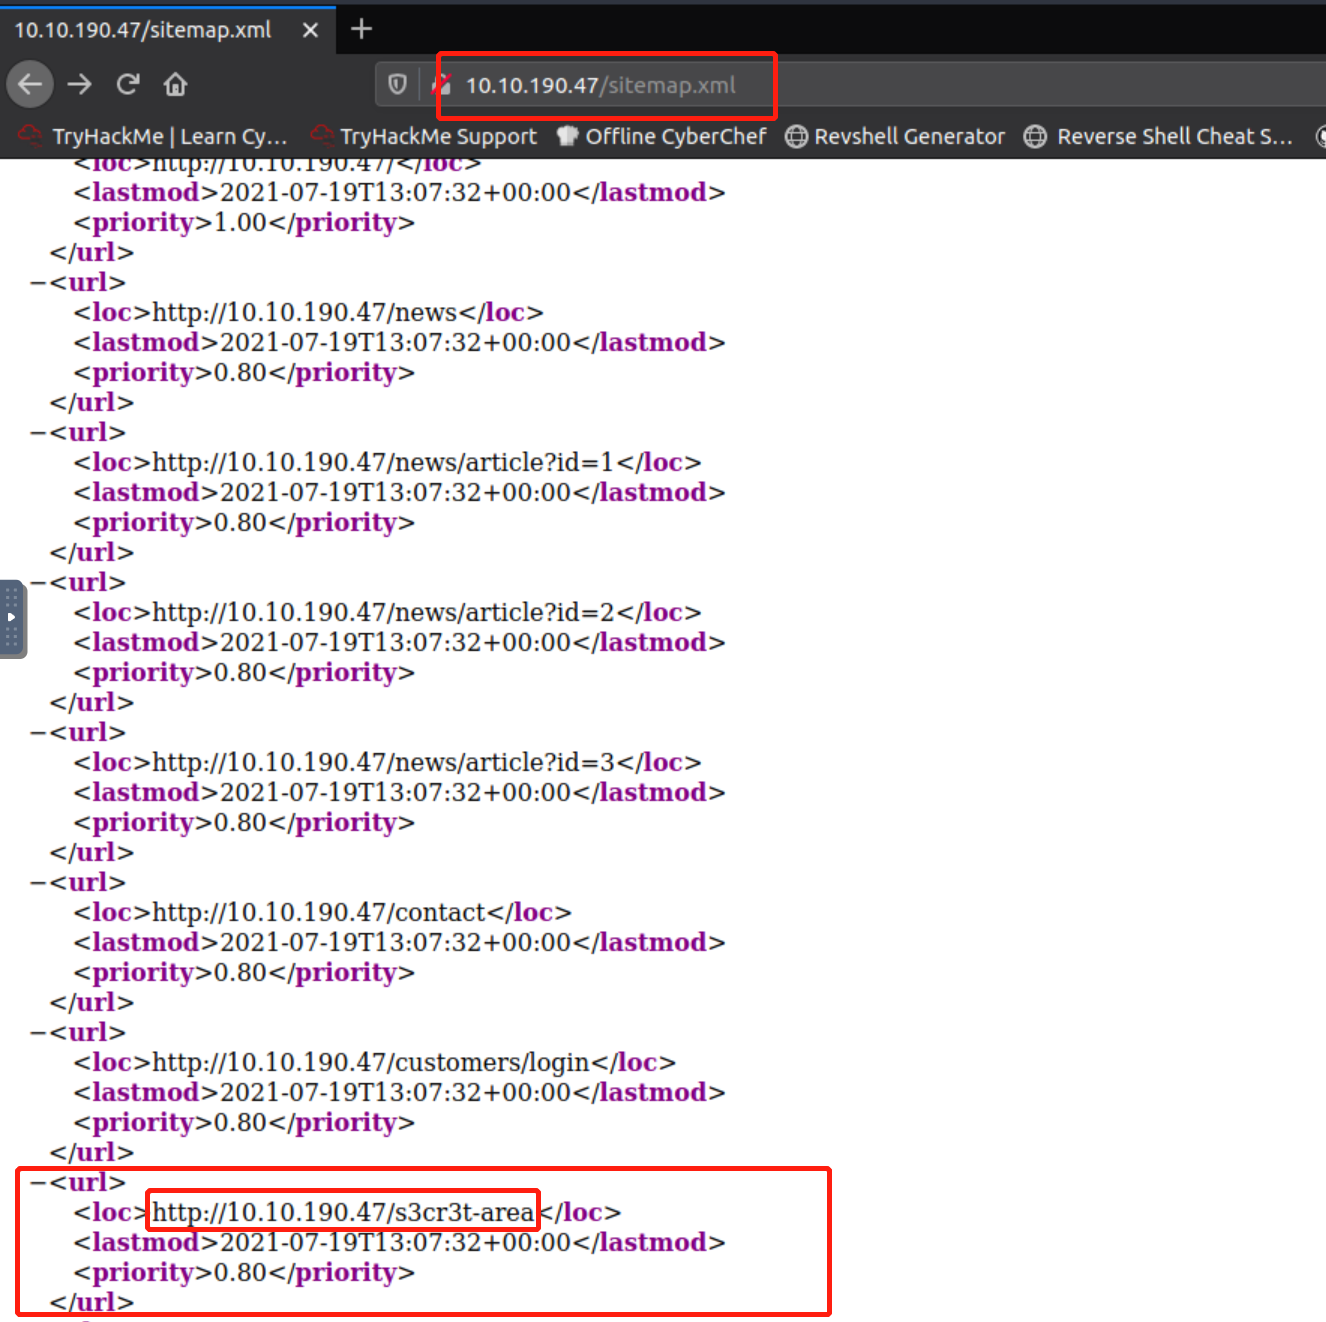
Task: Collapse the url node for s3cr3t-area
Action: click(x=38, y=1183)
